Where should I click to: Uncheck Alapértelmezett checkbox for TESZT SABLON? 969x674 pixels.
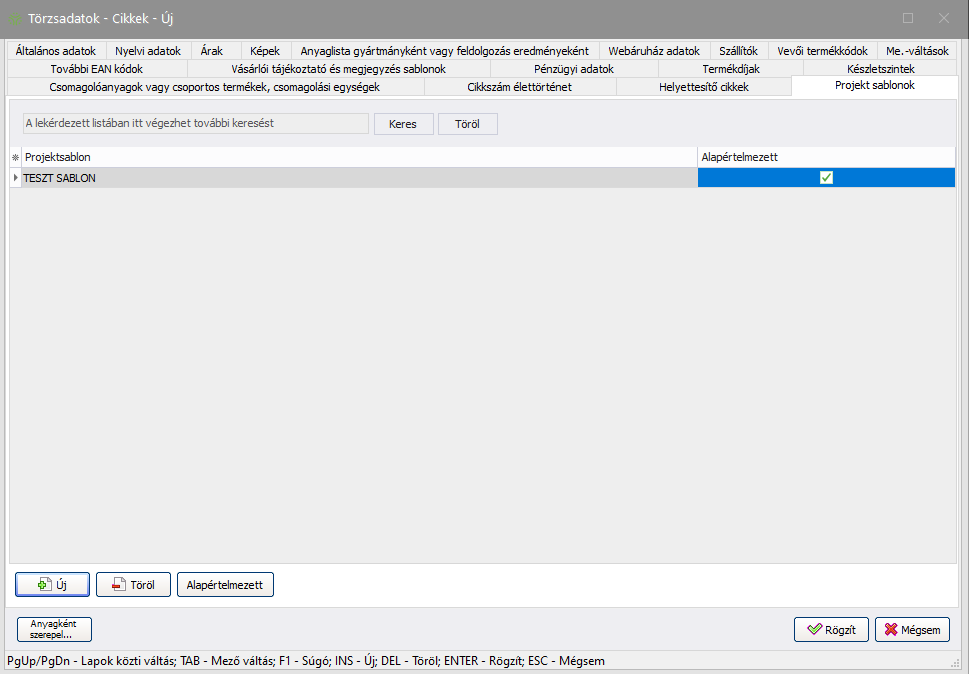click(826, 178)
